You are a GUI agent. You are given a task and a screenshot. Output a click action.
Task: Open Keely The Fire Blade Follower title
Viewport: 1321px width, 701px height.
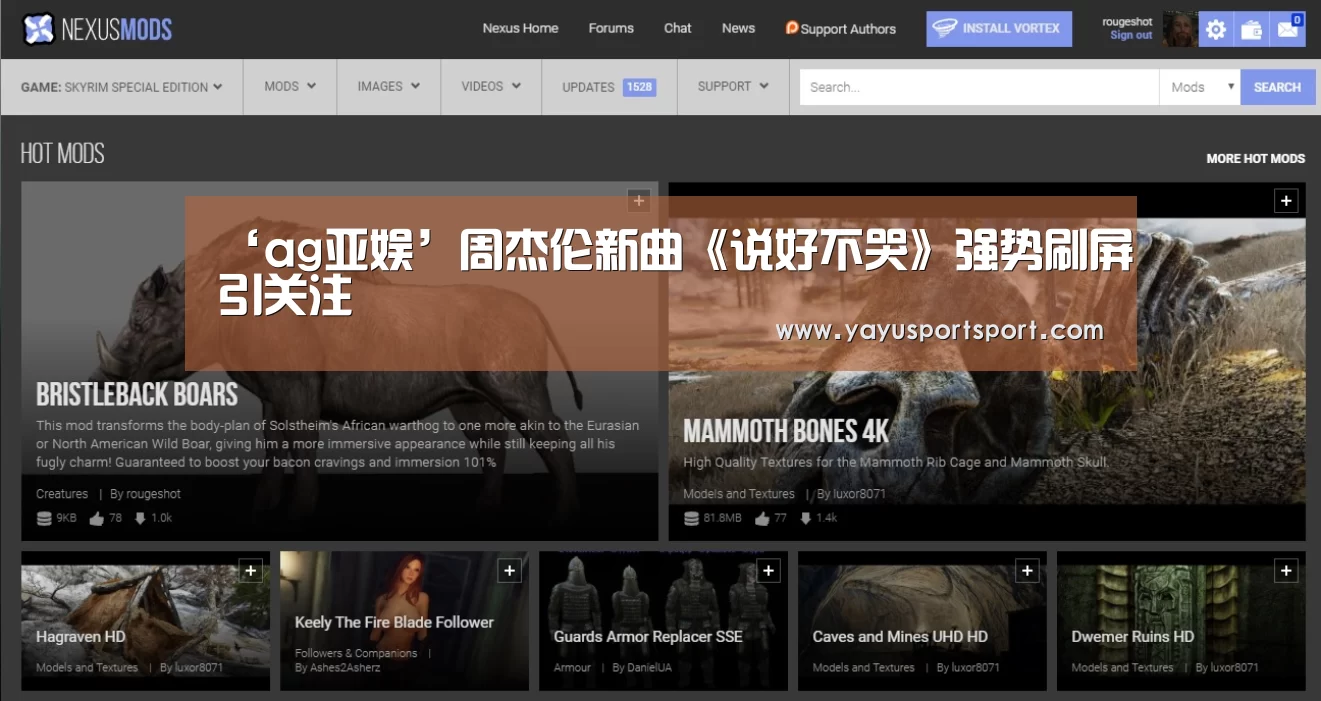coord(394,622)
